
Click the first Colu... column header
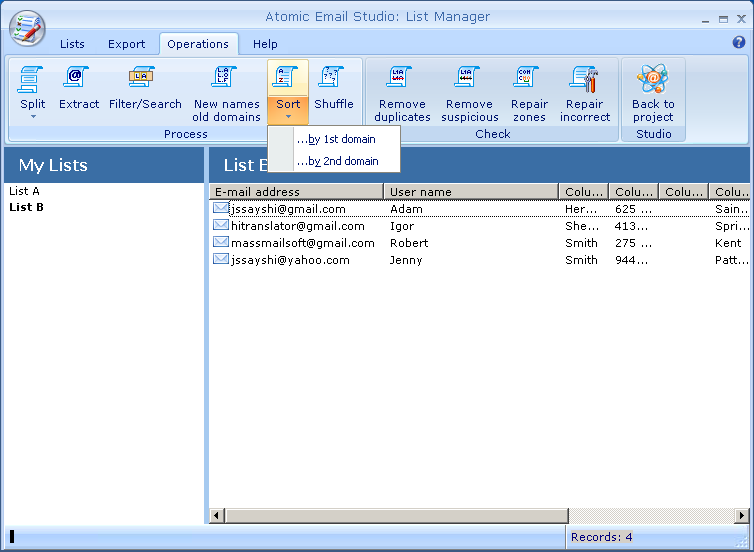pos(584,191)
